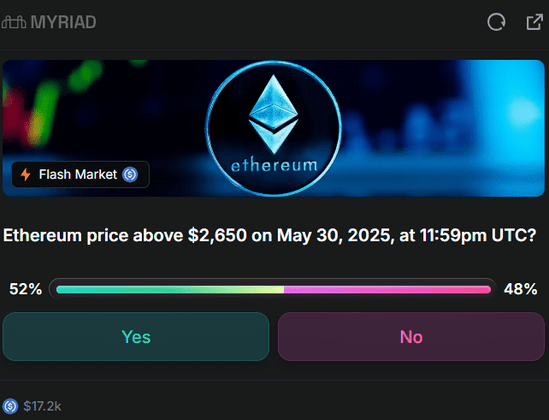Click the $17.2k volume amount
549x420 pixels.
point(42,406)
